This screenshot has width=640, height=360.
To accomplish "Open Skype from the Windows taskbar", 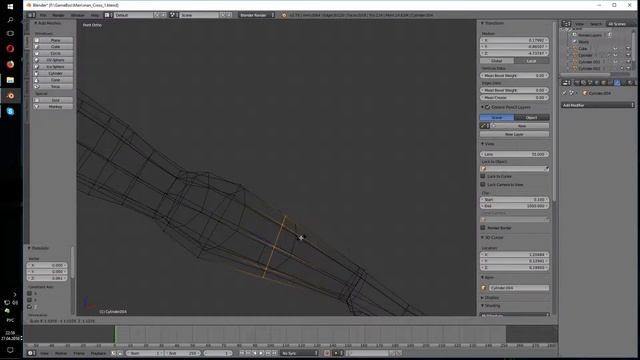I will coord(10,111).
